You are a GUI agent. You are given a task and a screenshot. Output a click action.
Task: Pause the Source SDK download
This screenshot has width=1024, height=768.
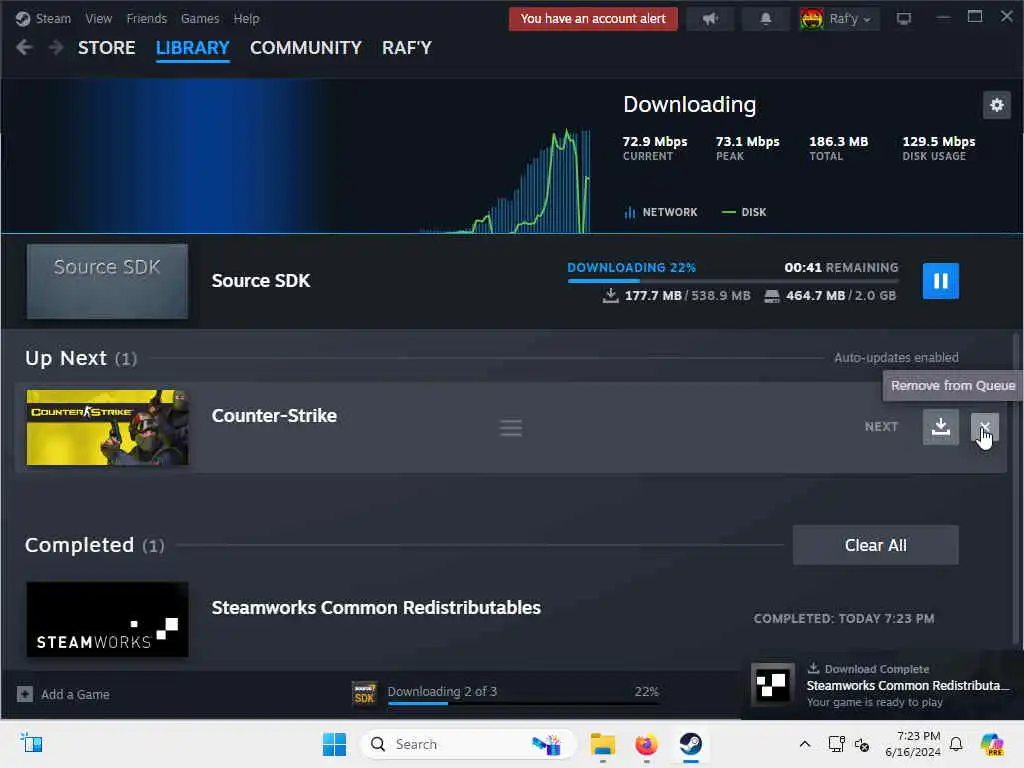(940, 281)
